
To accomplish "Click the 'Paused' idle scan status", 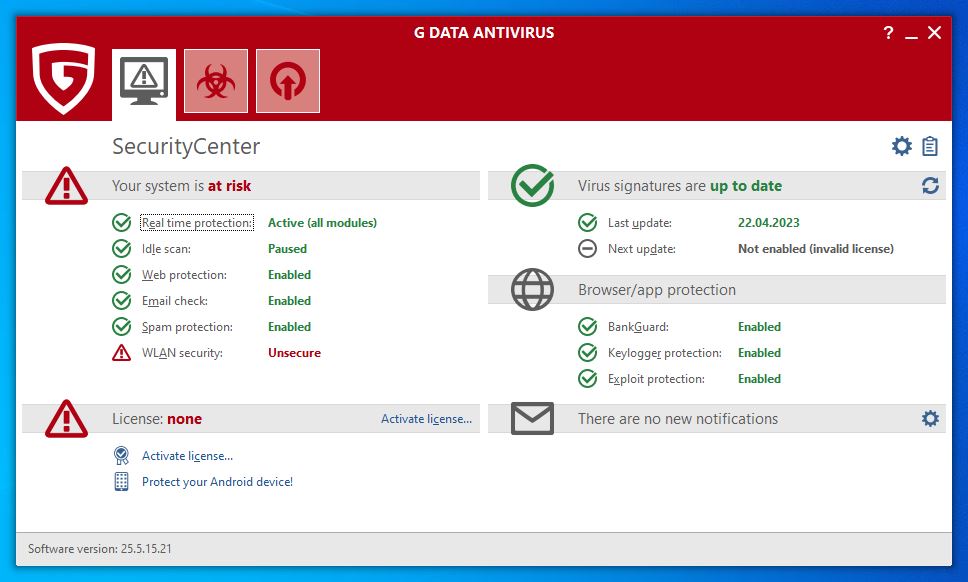I will [x=287, y=249].
